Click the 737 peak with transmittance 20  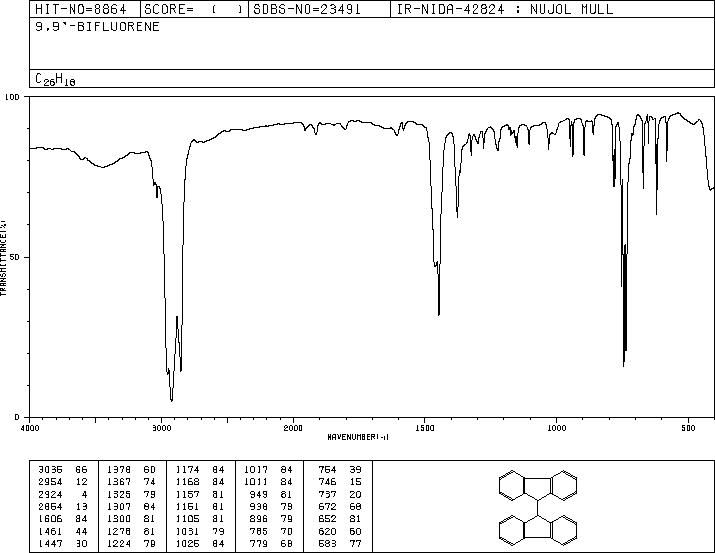pos(340,494)
